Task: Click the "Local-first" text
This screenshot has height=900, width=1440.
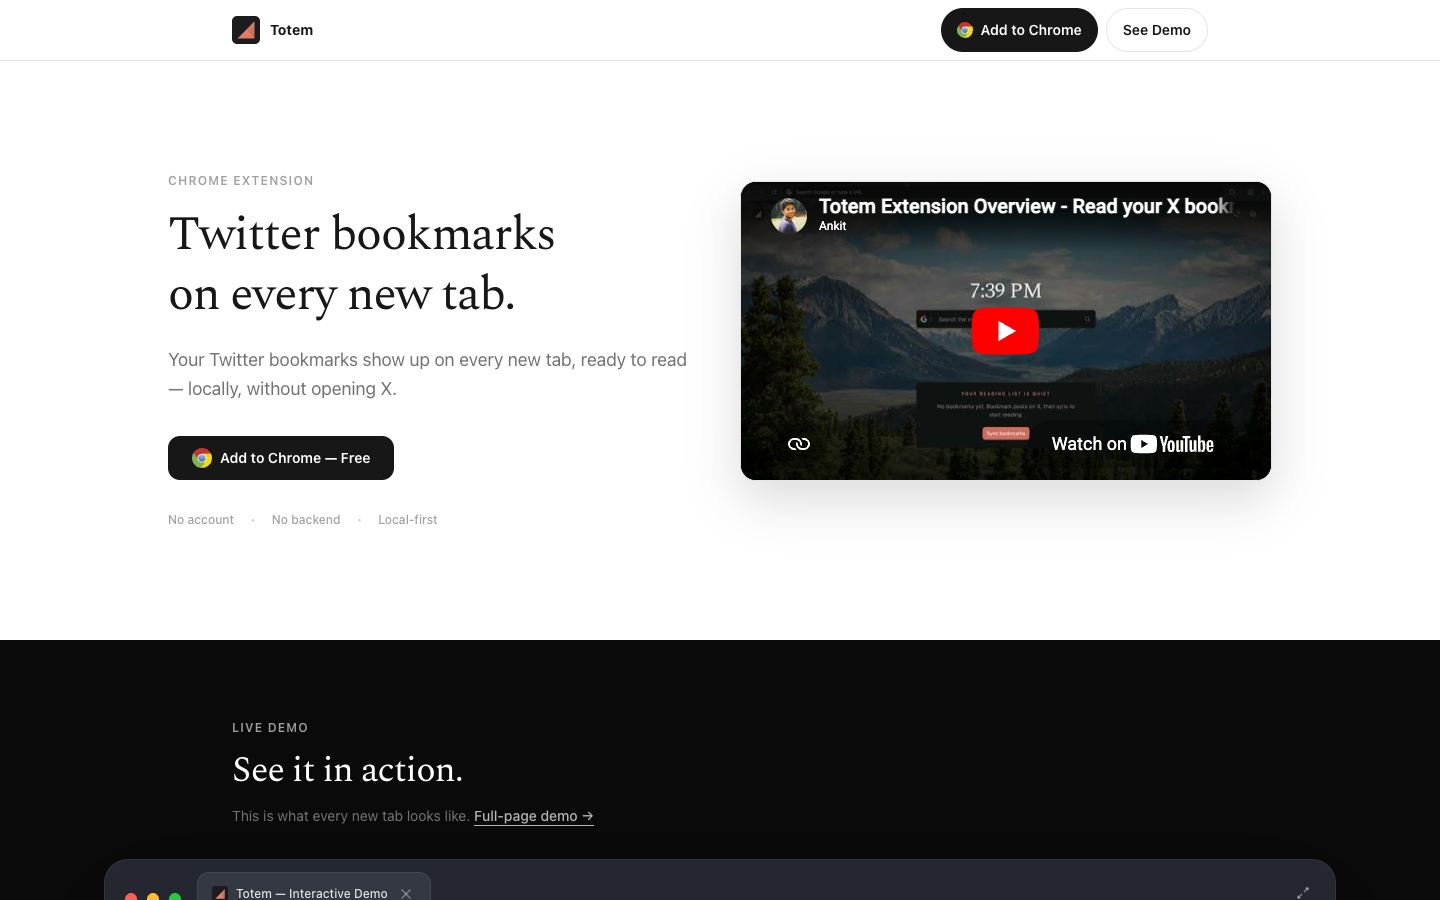Action: tap(408, 520)
